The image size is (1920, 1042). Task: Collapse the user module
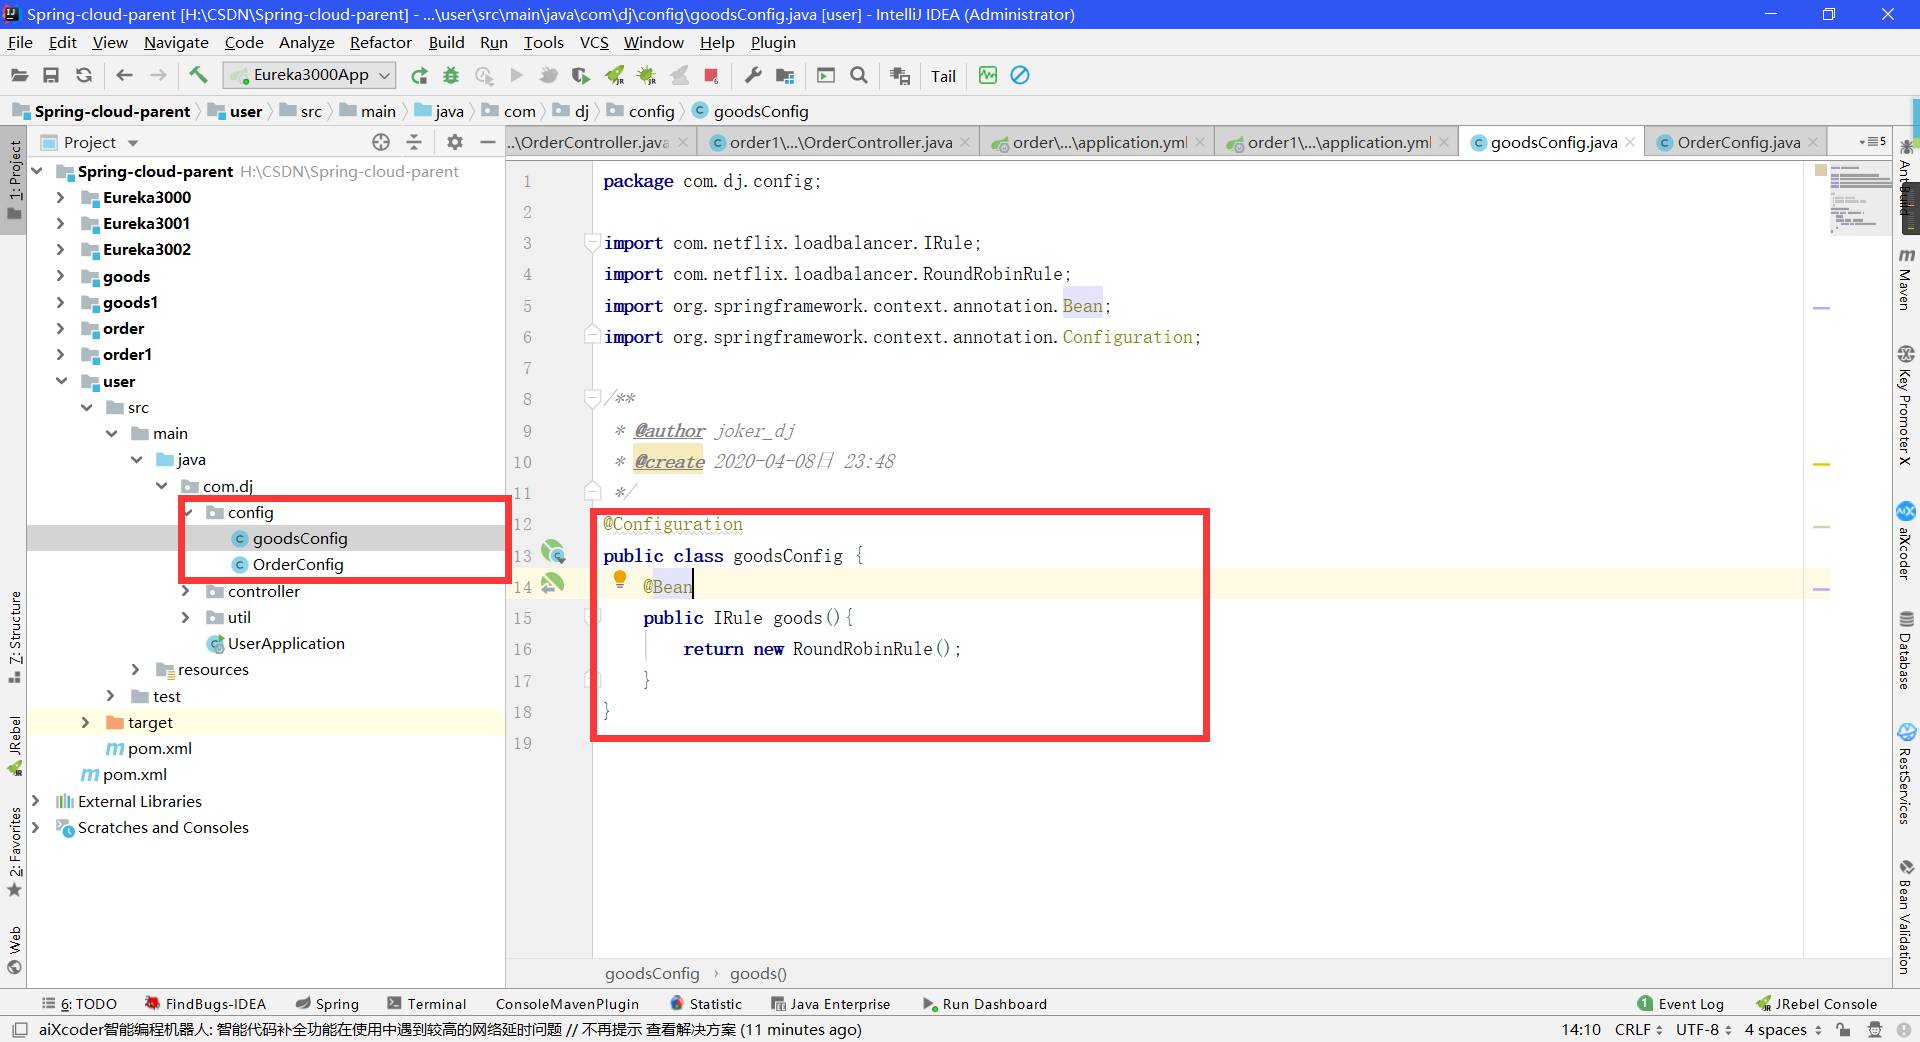click(61, 381)
